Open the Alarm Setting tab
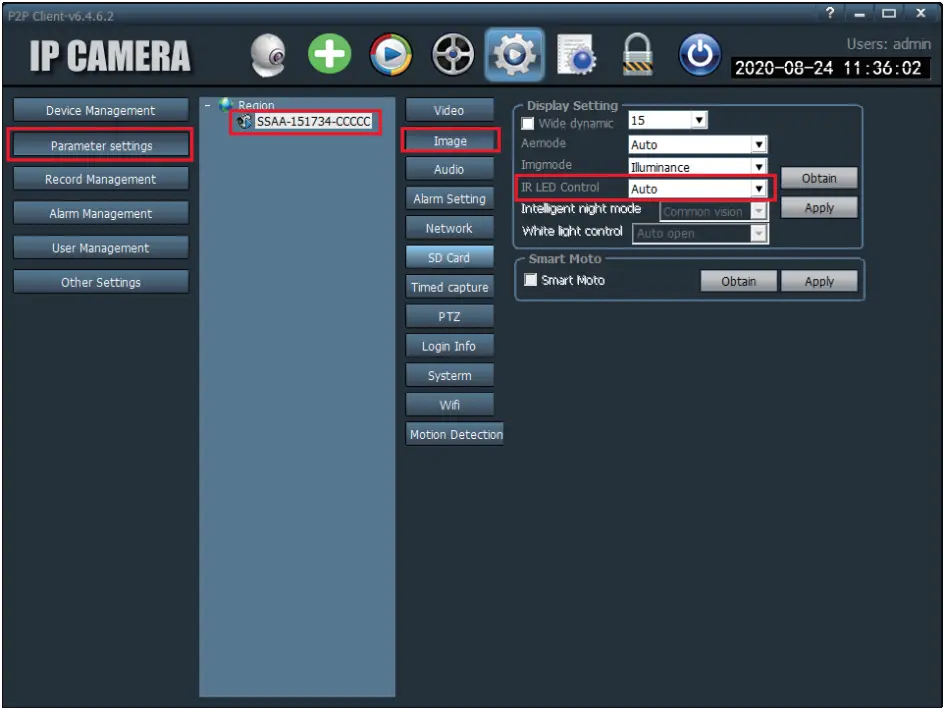The height and width of the screenshot is (710, 945). point(450,198)
